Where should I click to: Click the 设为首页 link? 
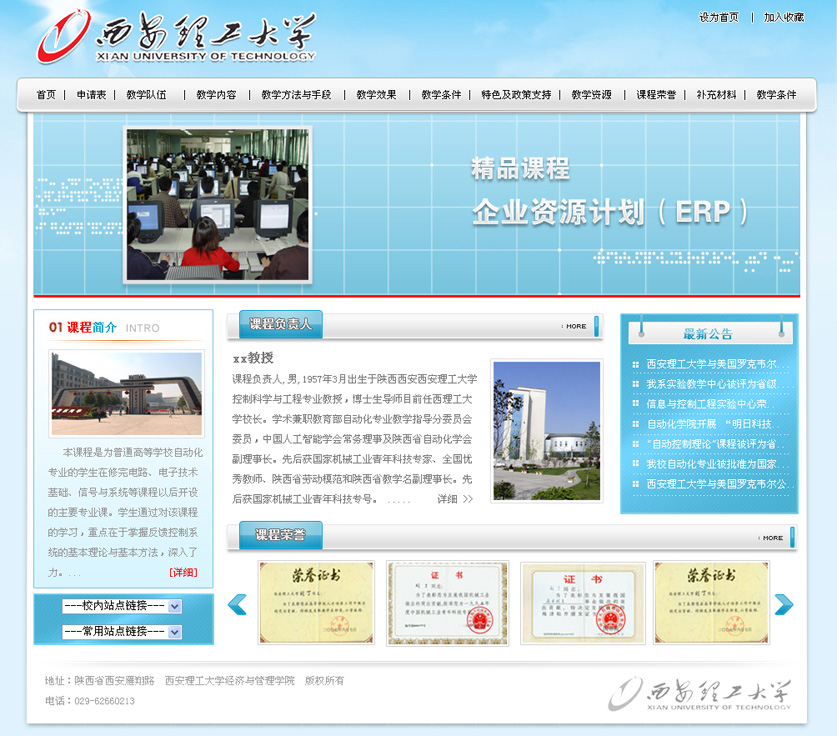pos(719,18)
